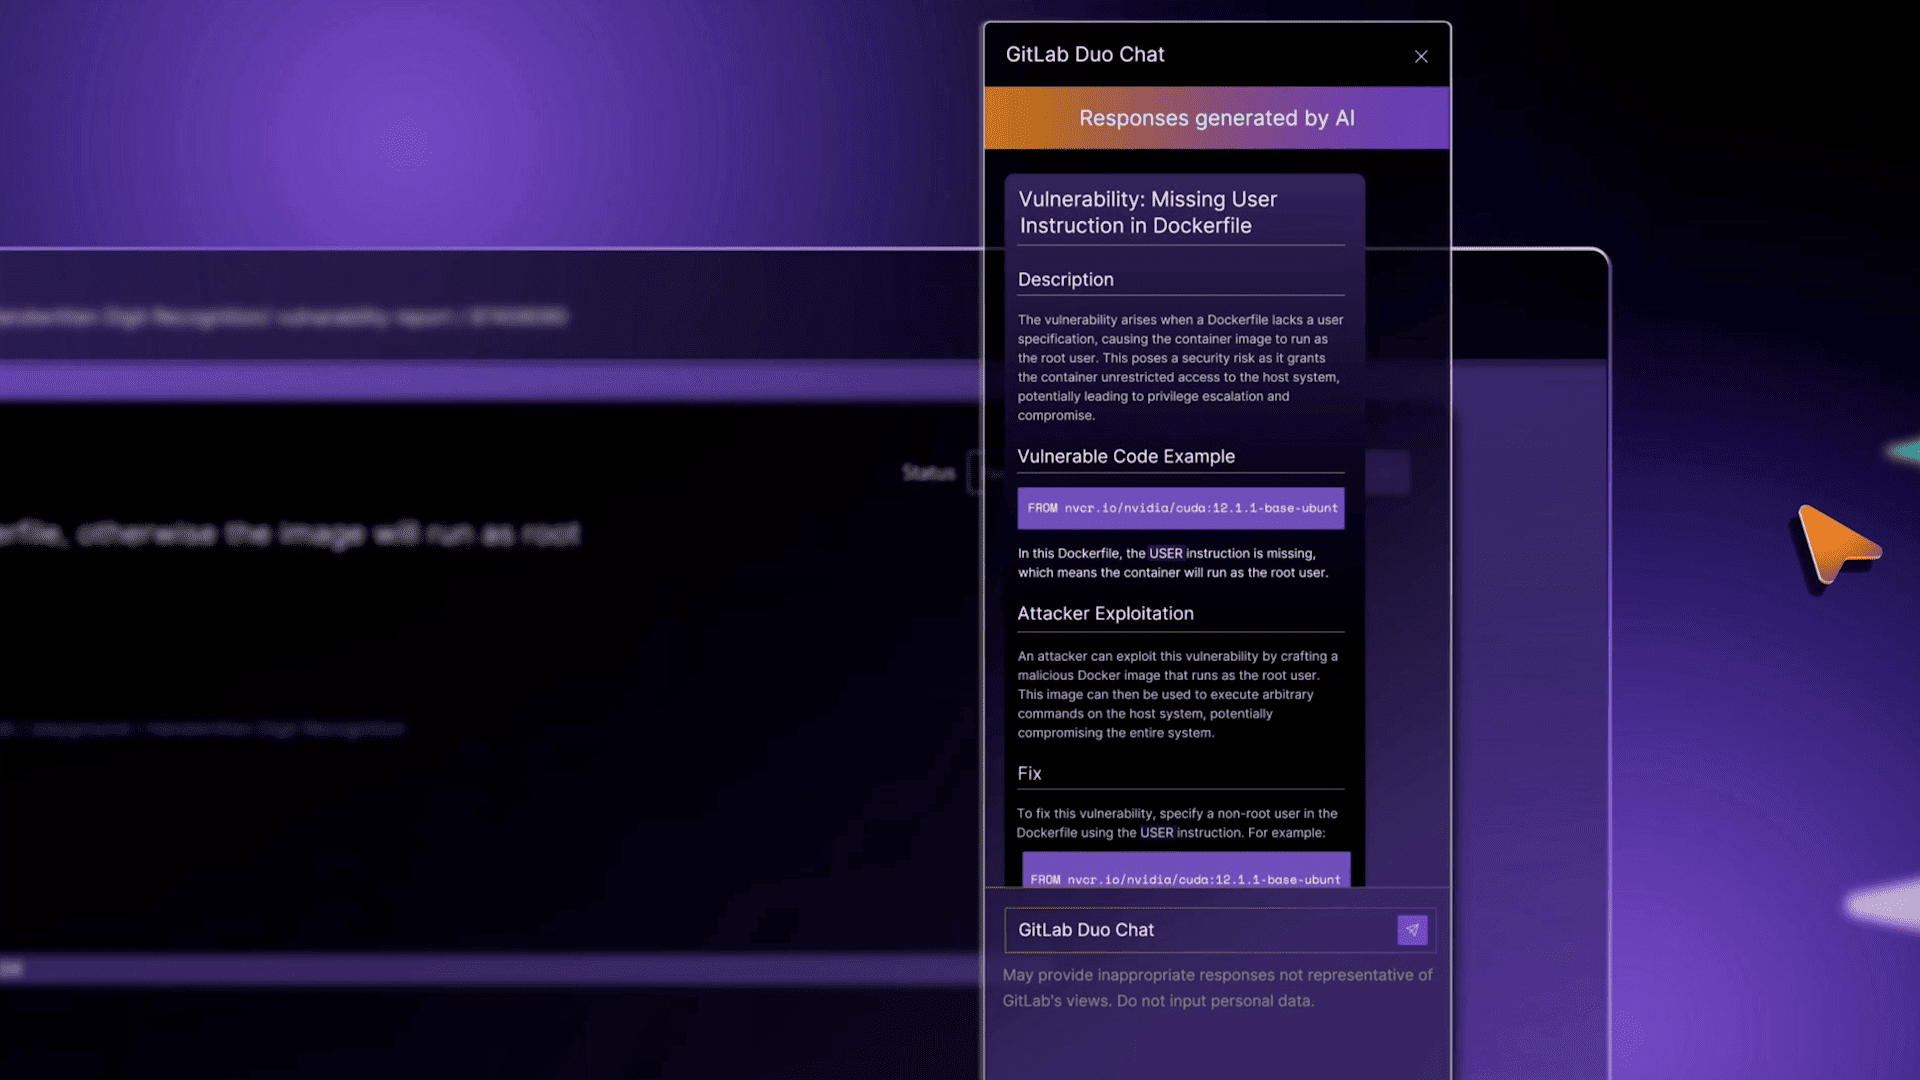The height and width of the screenshot is (1080, 1920).
Task: Click the code block under Fix section
Action: (x=1185, y=875)
